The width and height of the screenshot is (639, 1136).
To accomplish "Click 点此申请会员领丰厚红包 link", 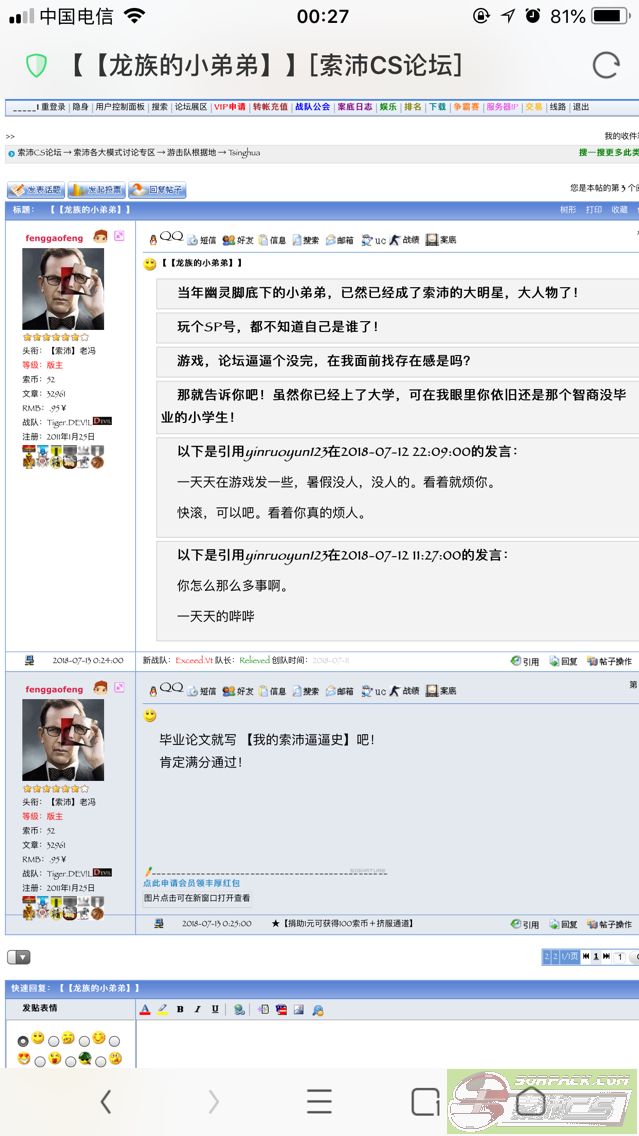I will tap(191, 883).
